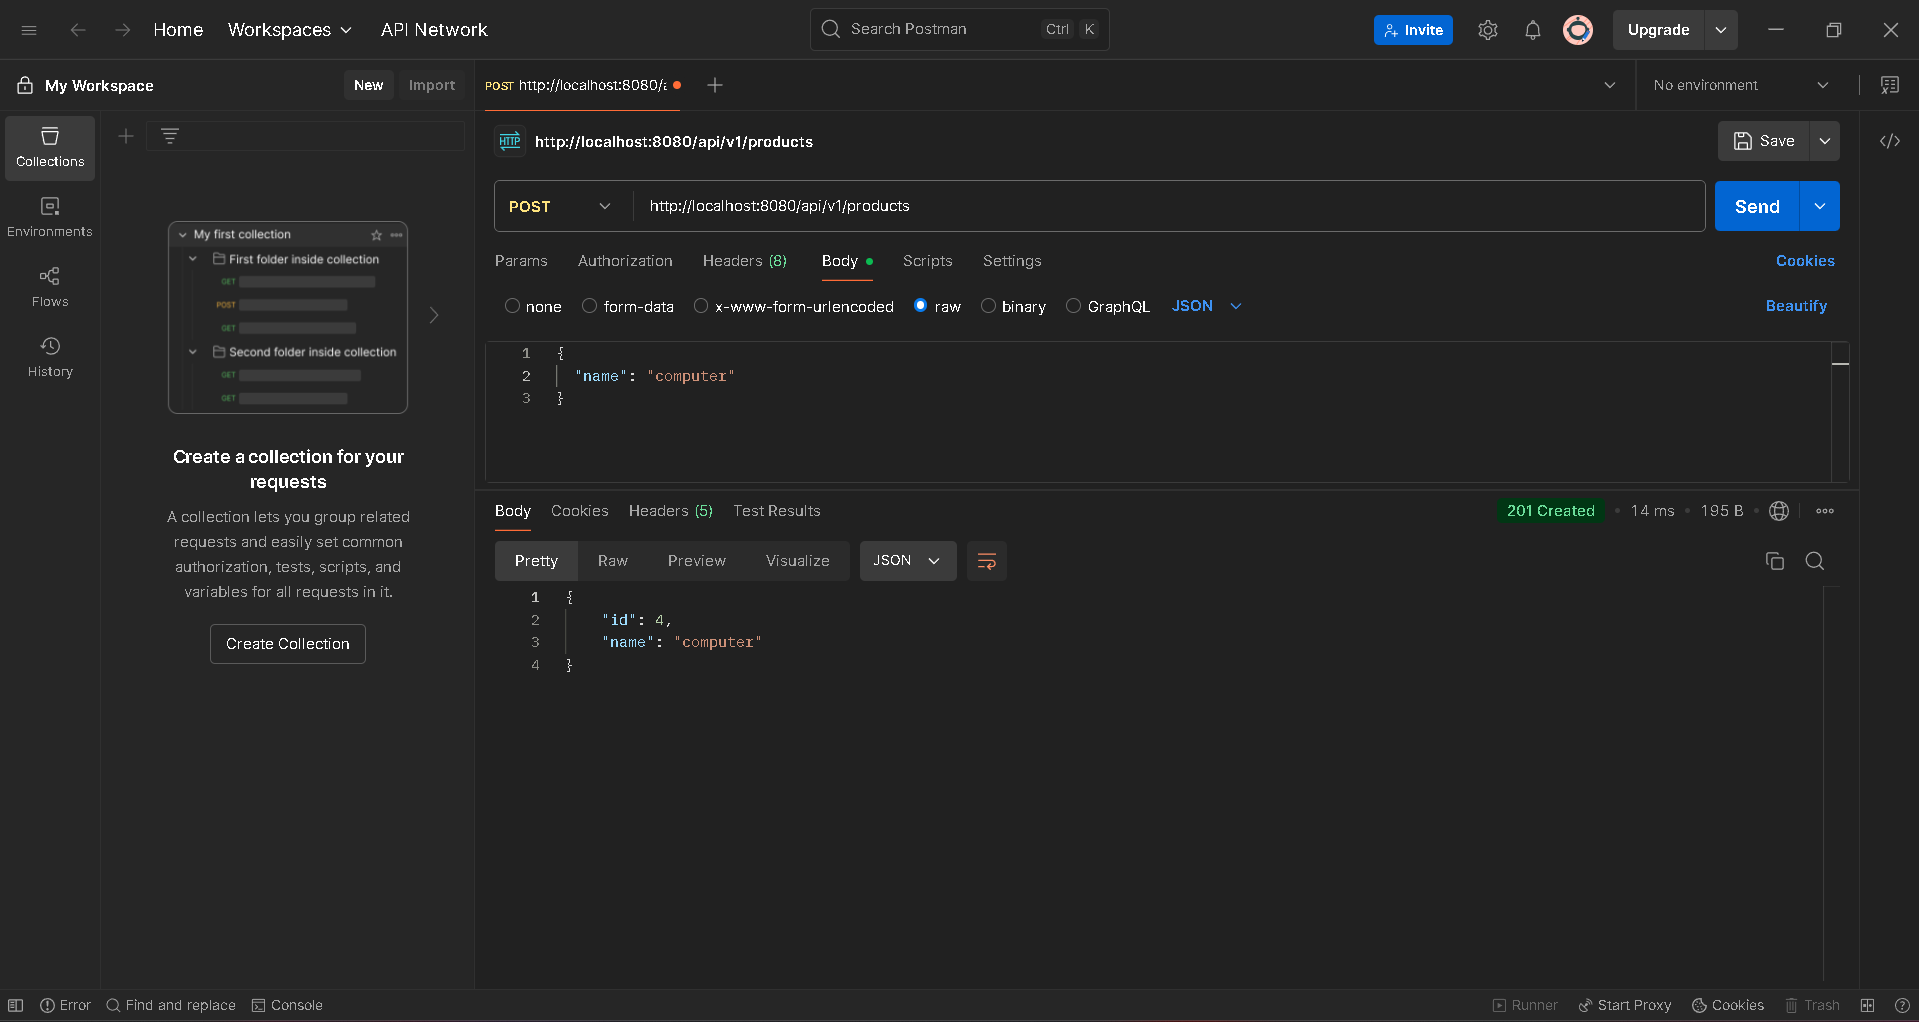The width and height of the screenshot is (1919, 1022).
Task: Select the form-data body radio button
Action: (x=589, y=306)
